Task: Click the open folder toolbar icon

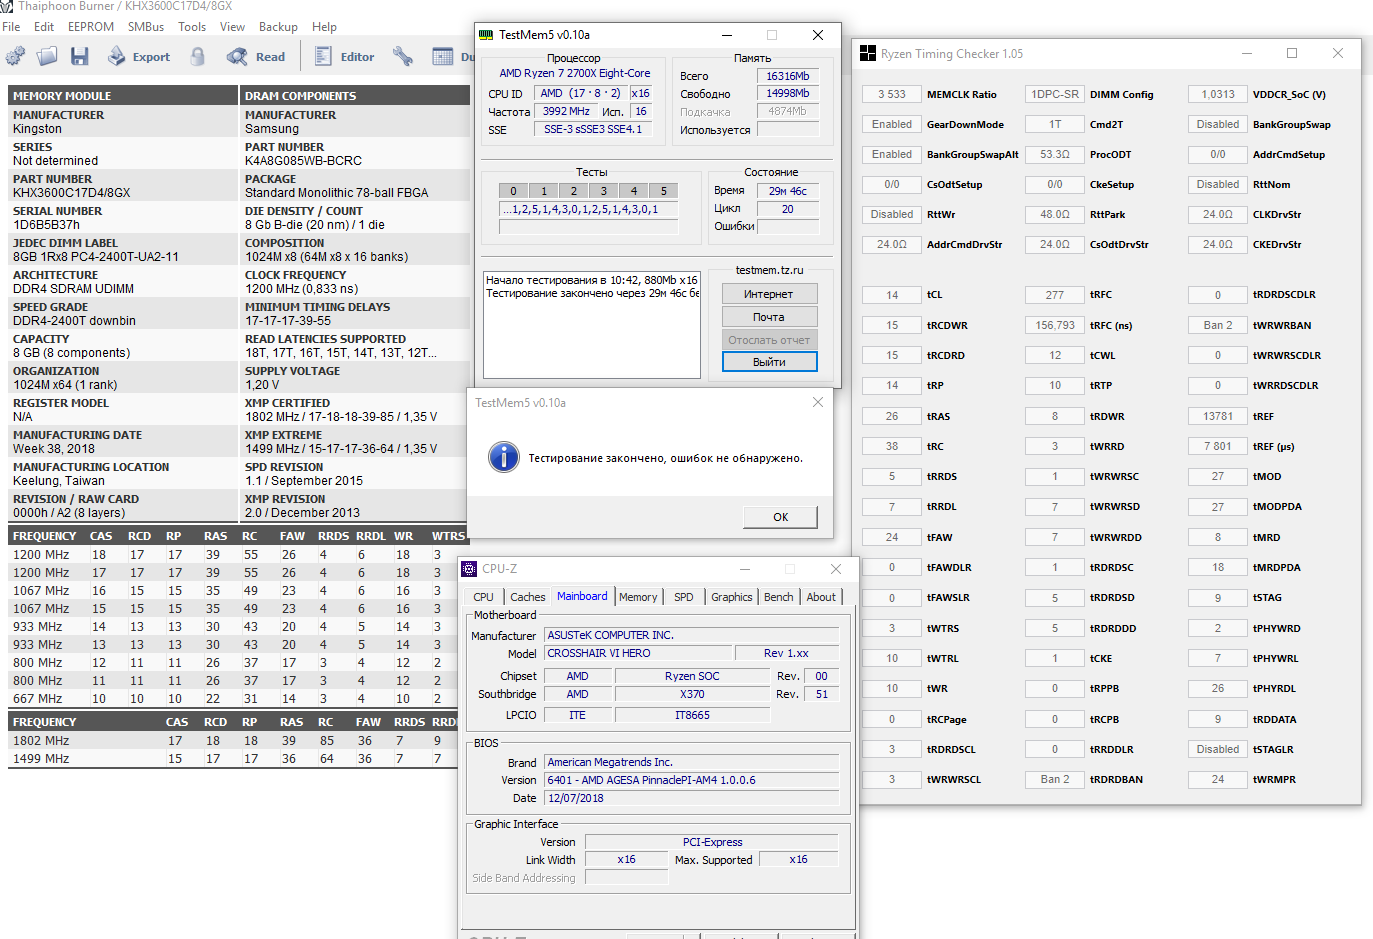Action: pos(47,57)
